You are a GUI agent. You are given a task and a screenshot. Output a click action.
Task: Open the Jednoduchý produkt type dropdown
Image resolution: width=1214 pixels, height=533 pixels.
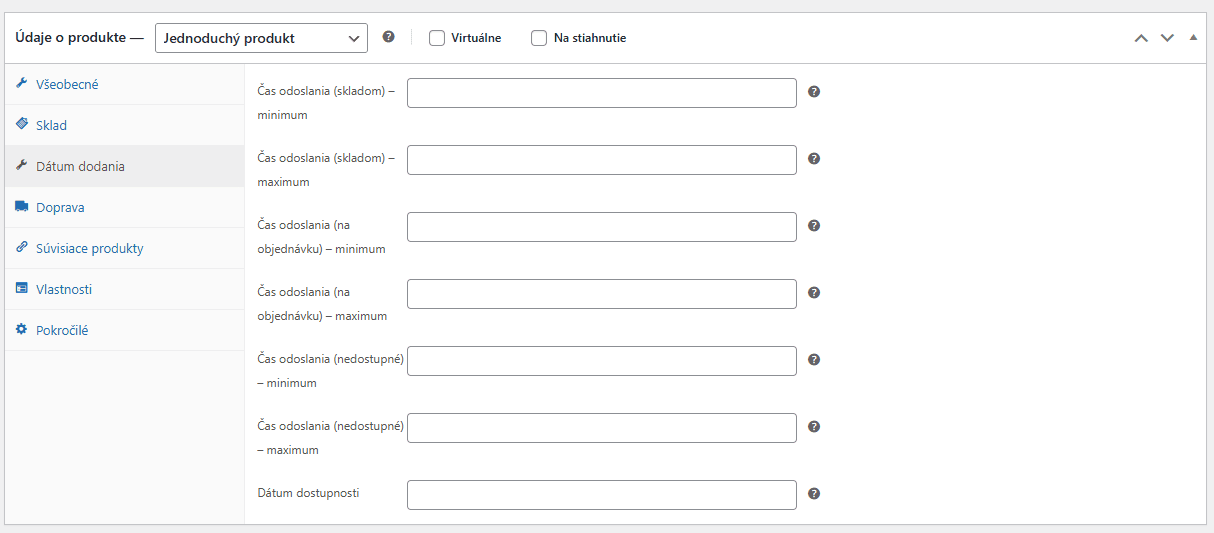point(261,38)
